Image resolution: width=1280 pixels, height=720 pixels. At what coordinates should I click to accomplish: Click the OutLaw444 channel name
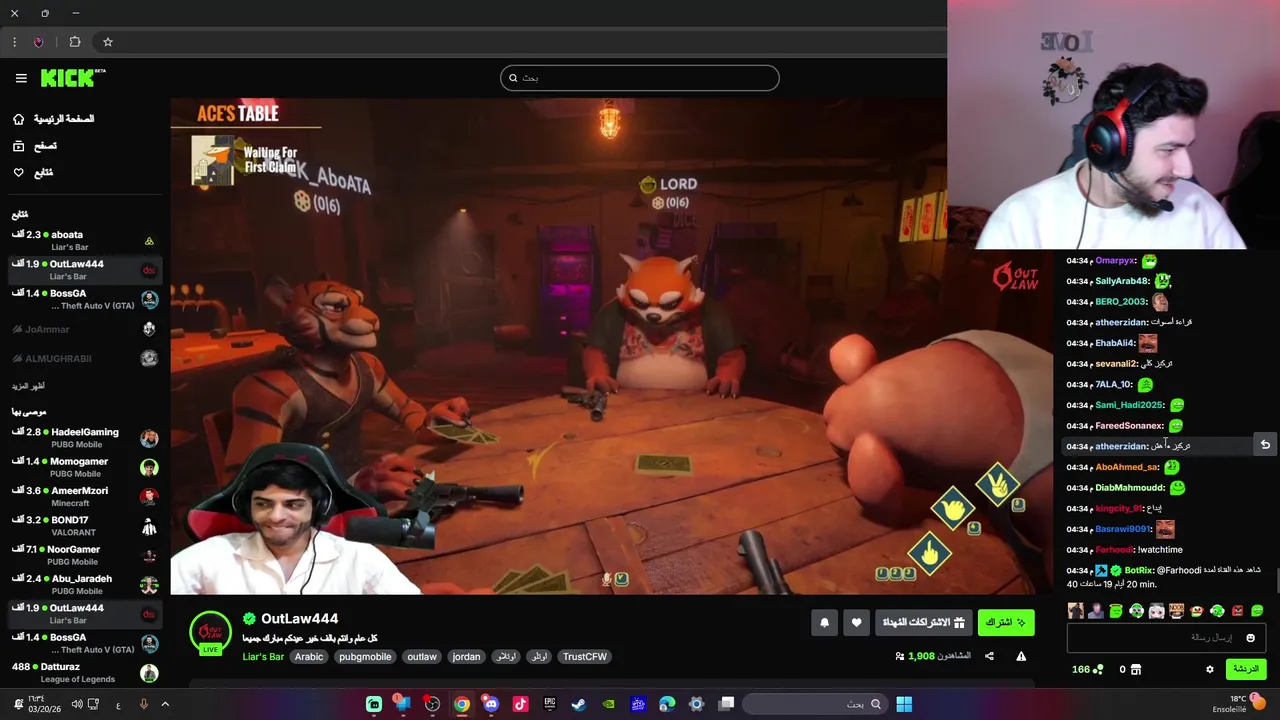point(299,619)
